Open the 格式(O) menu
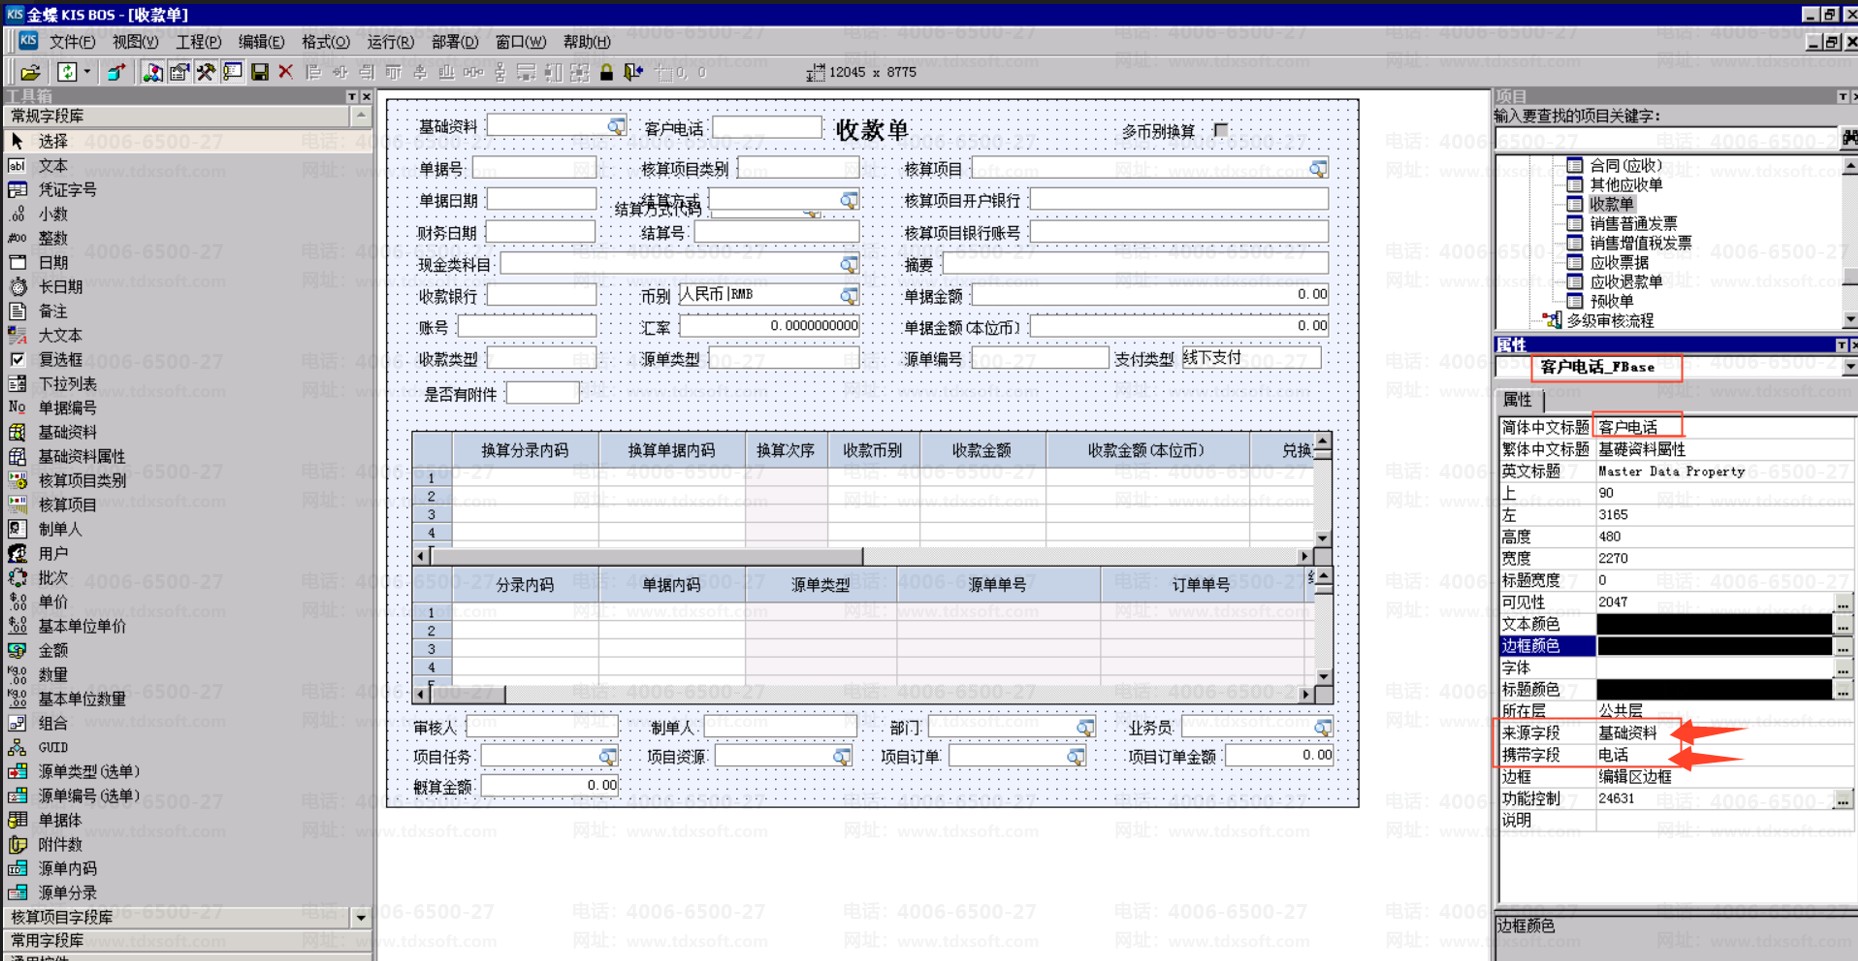Viewport: 1858px width, 961px height. pos(325,42)
